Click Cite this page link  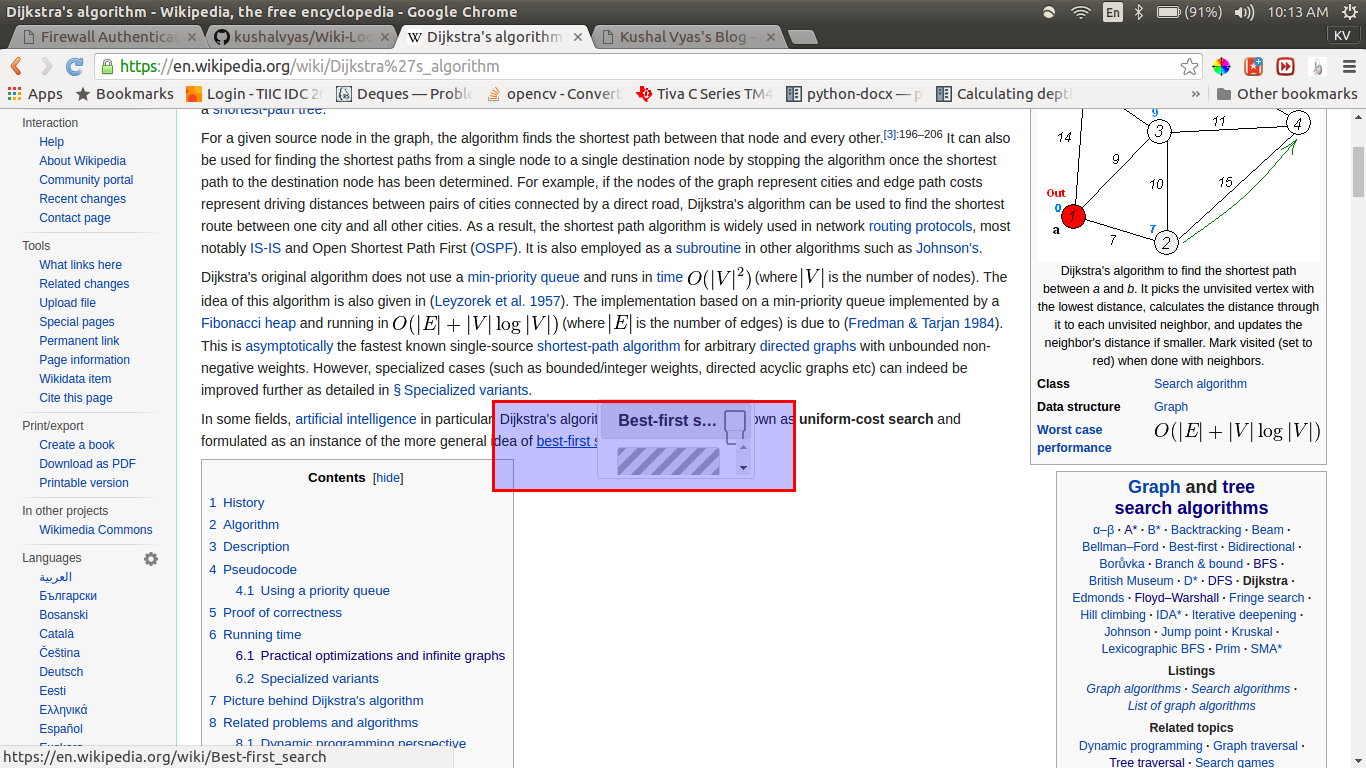click(x=76, y=398)
